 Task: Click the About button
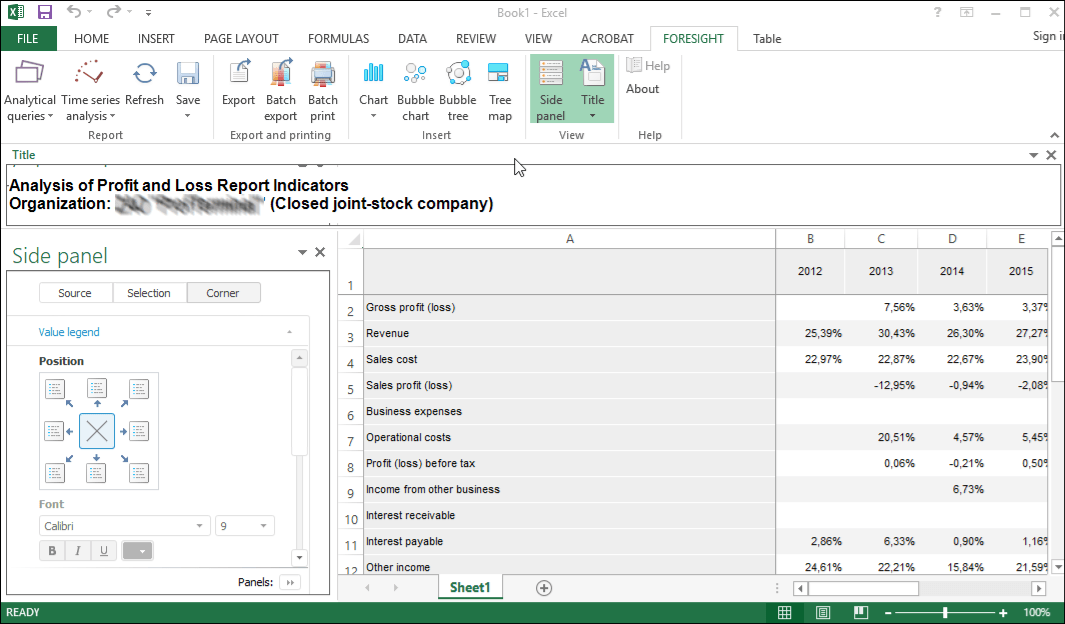[x=642, y=89]
